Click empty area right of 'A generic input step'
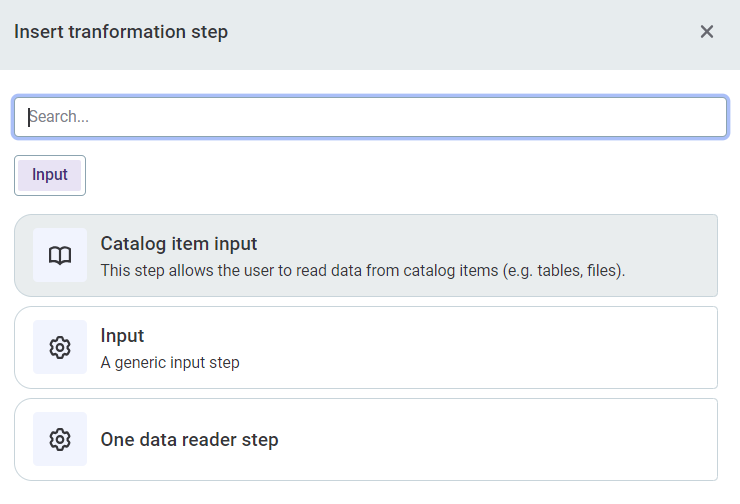740x504 pixels. (480, 362)
